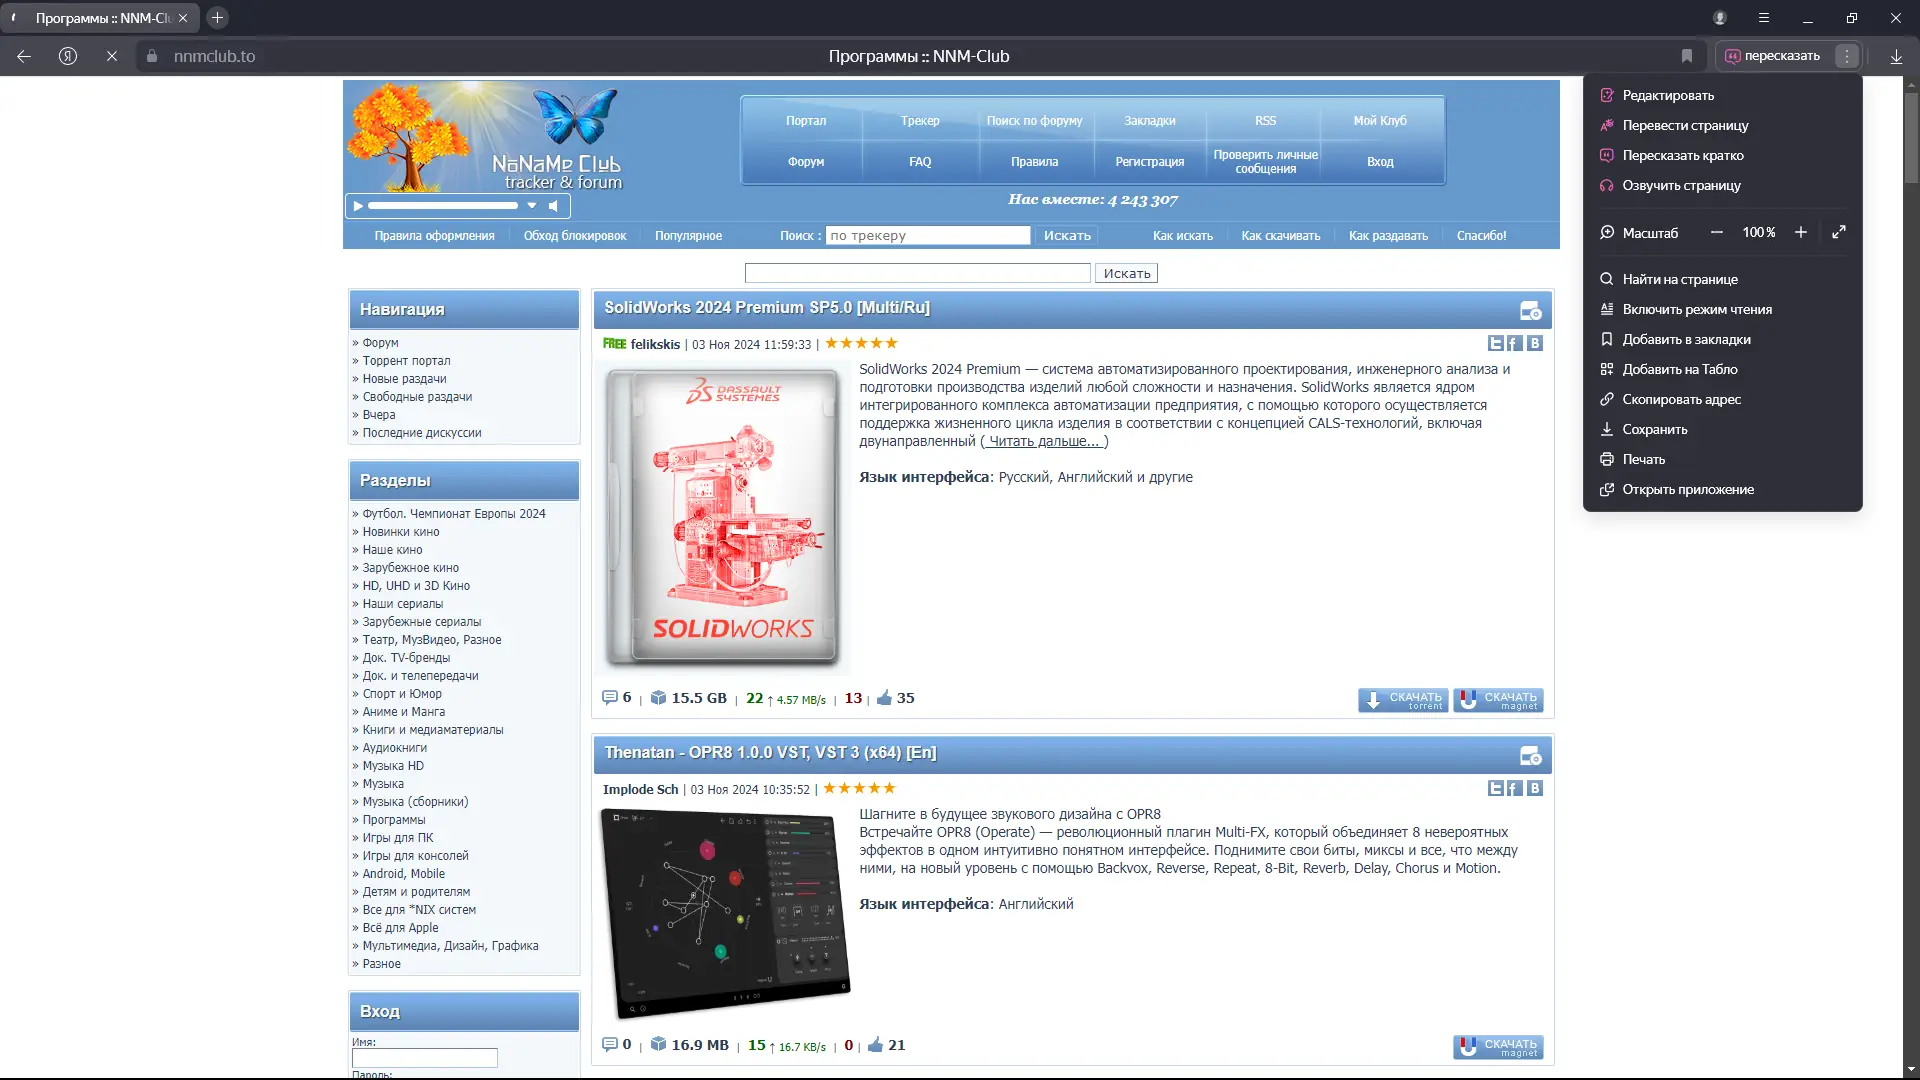Image resolution: width=1920 pixels, height=1080 pixels.
Task: Play the site audio player
Action: pyautogui.click(x=358, y=206)
